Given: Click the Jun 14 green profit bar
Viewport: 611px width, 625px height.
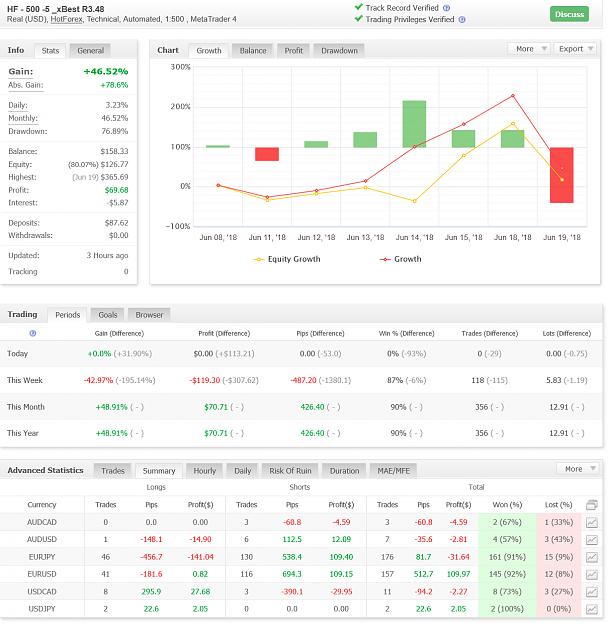Looking at the screenshot, I should click(x=414, y=124).
